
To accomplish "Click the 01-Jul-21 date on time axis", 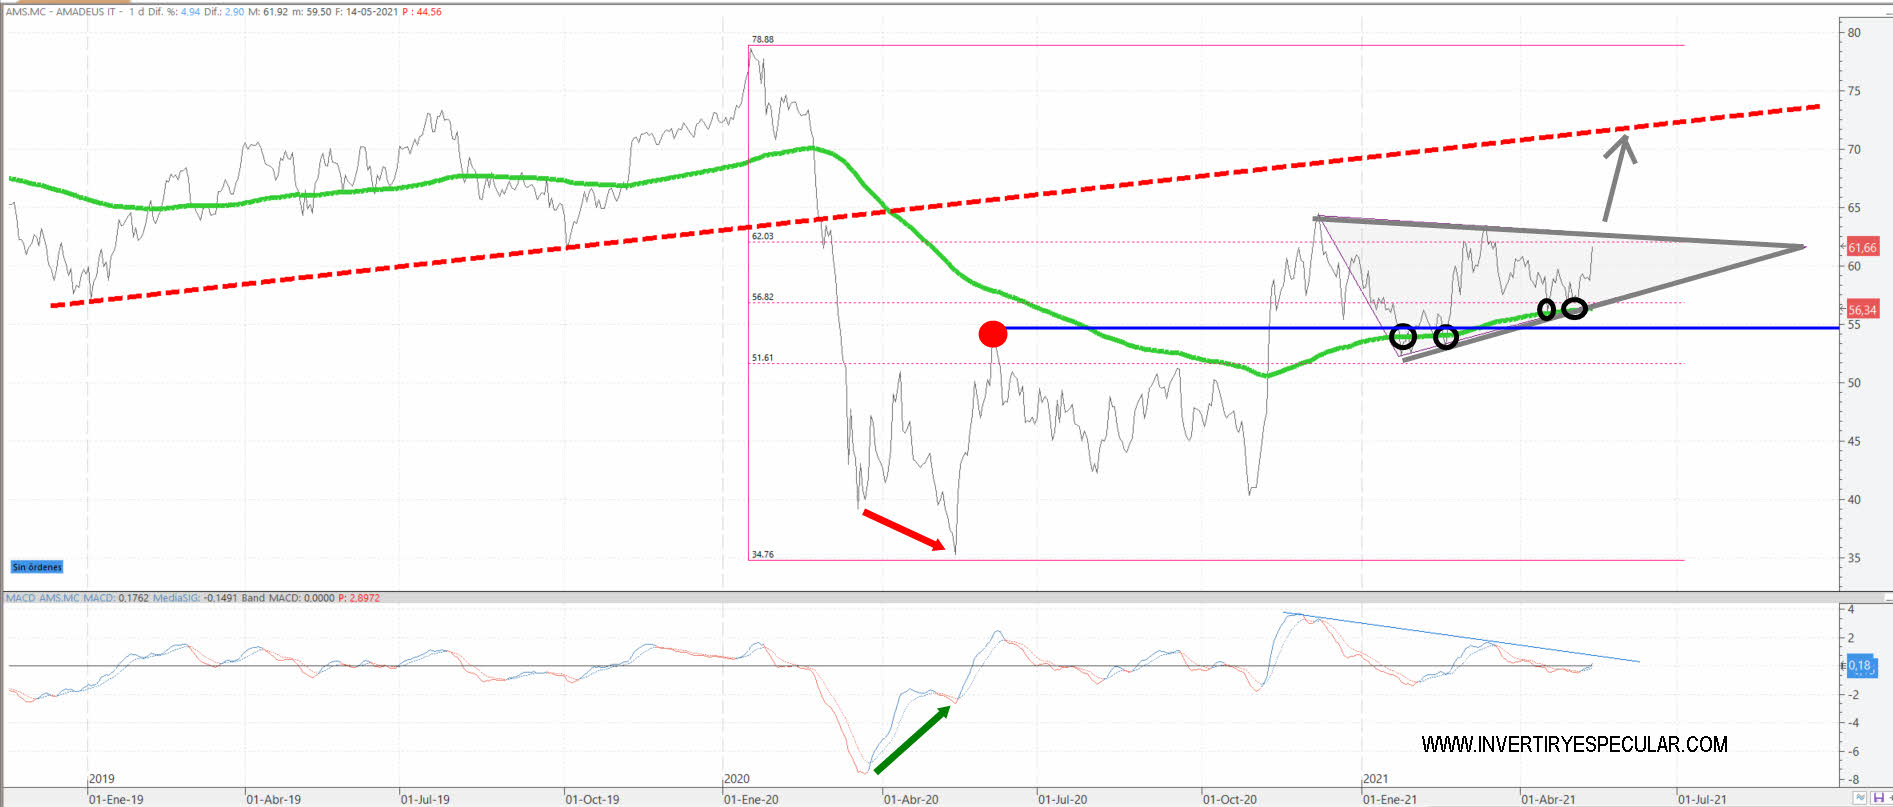I will click(1701, 799).
